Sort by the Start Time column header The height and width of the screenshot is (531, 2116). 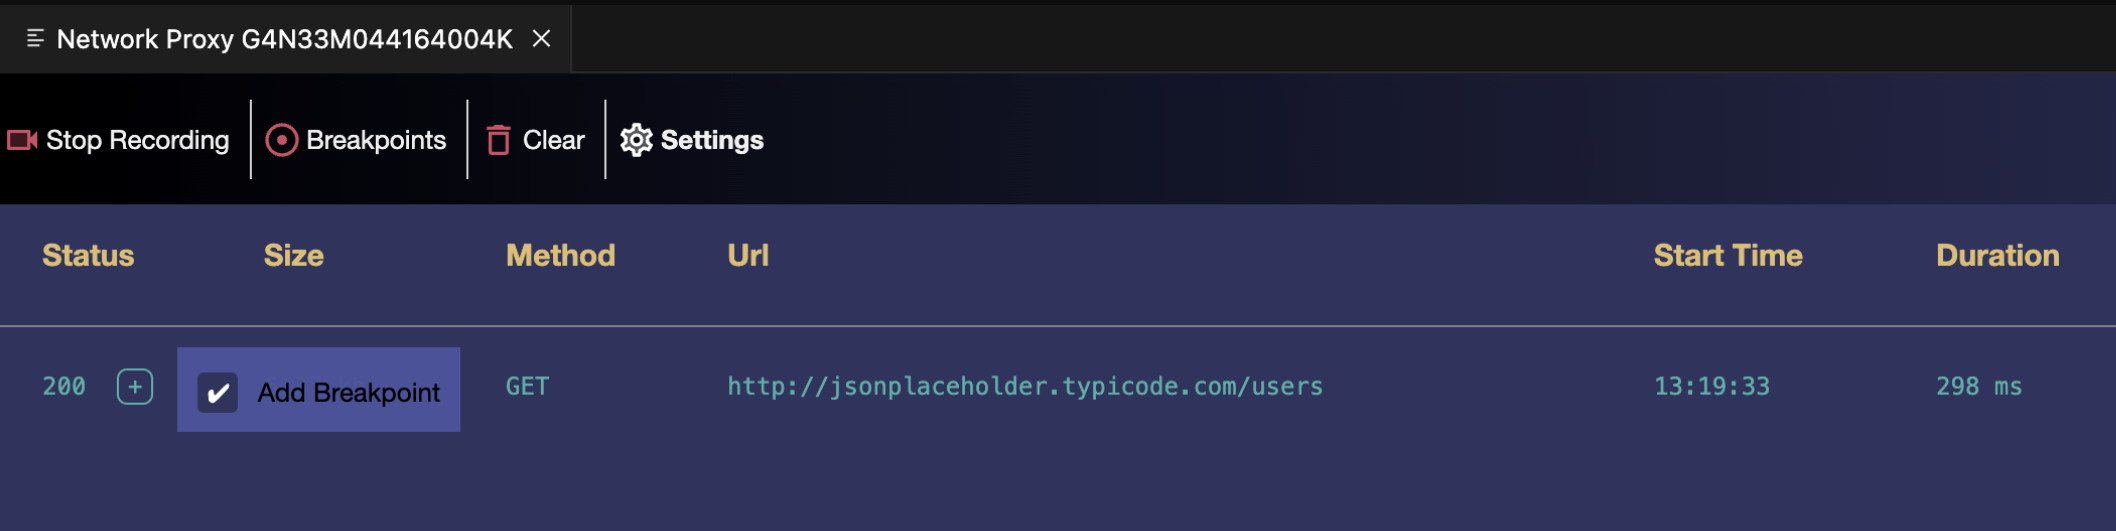coord(1727,256)
